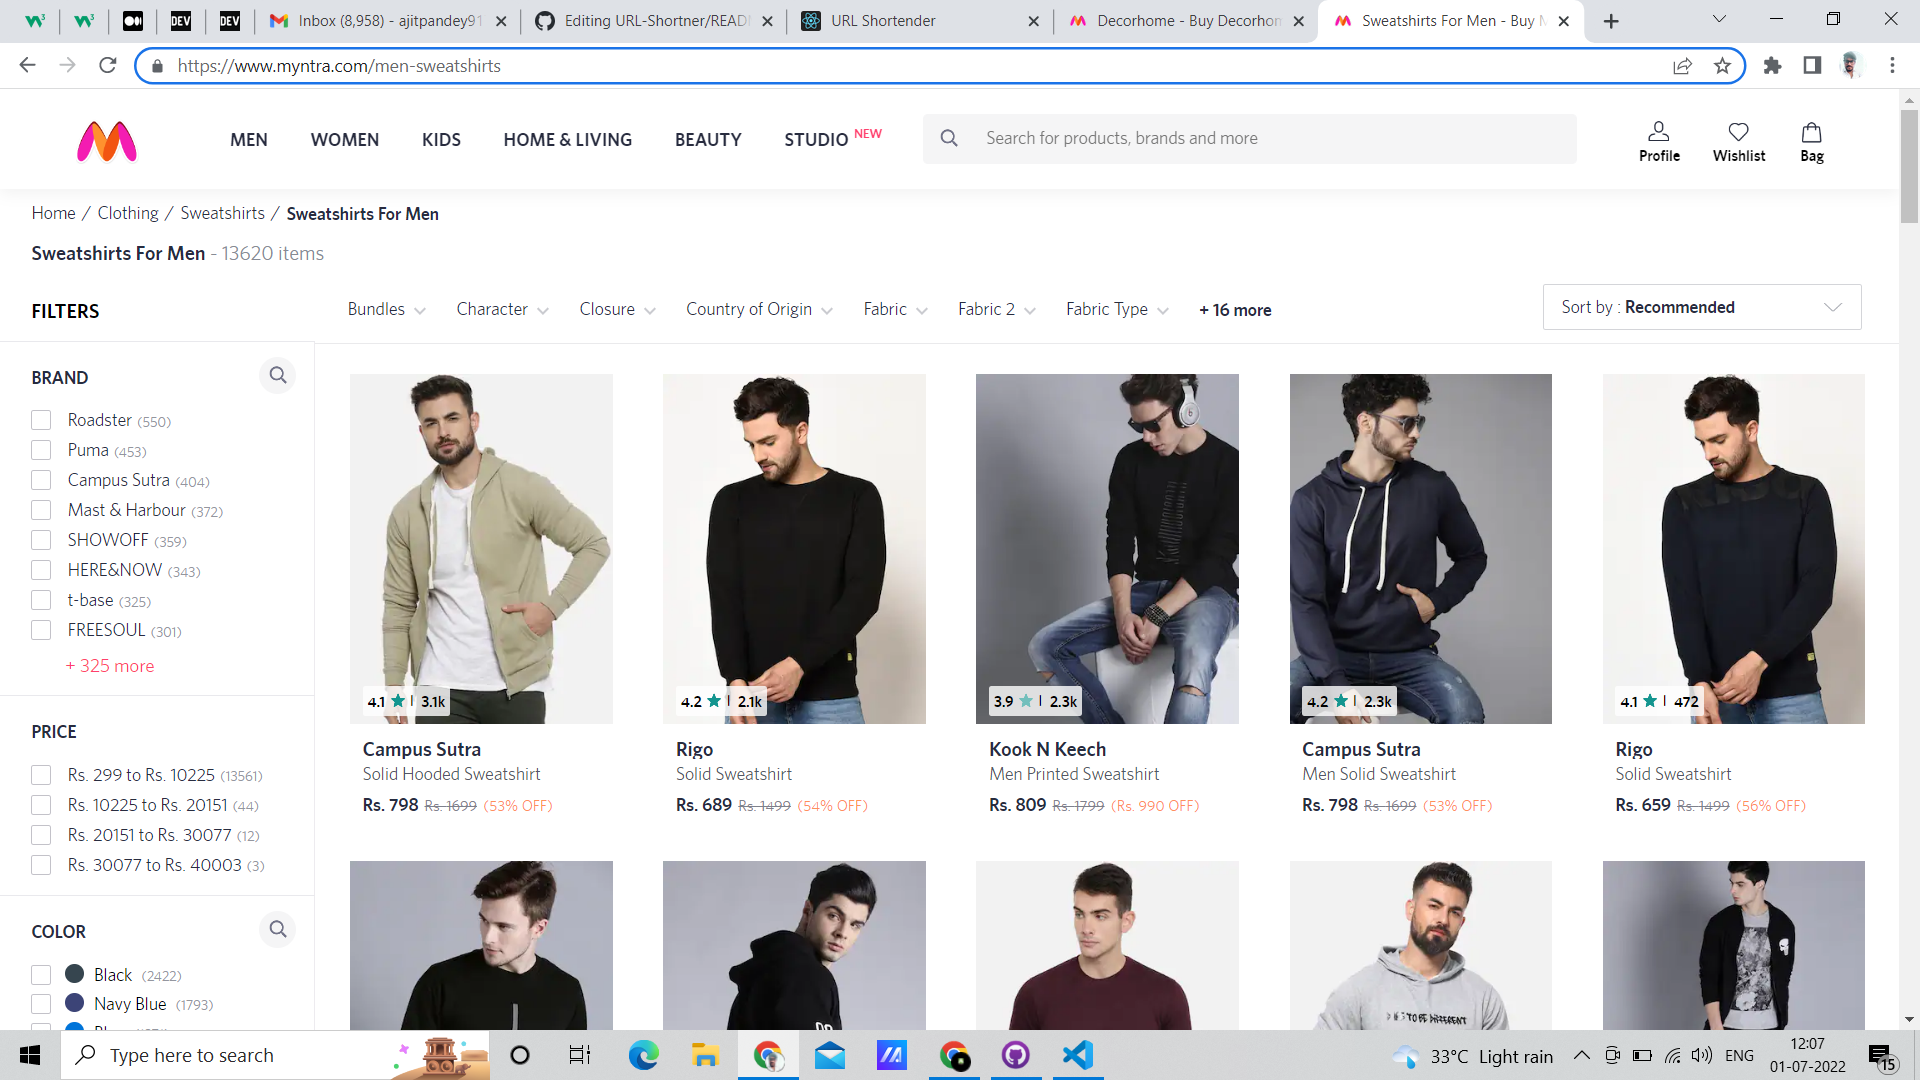Enable the Puma brand filter
Screen dimensions: 1920x1080
pyautogui.click(x=41, y=450)
